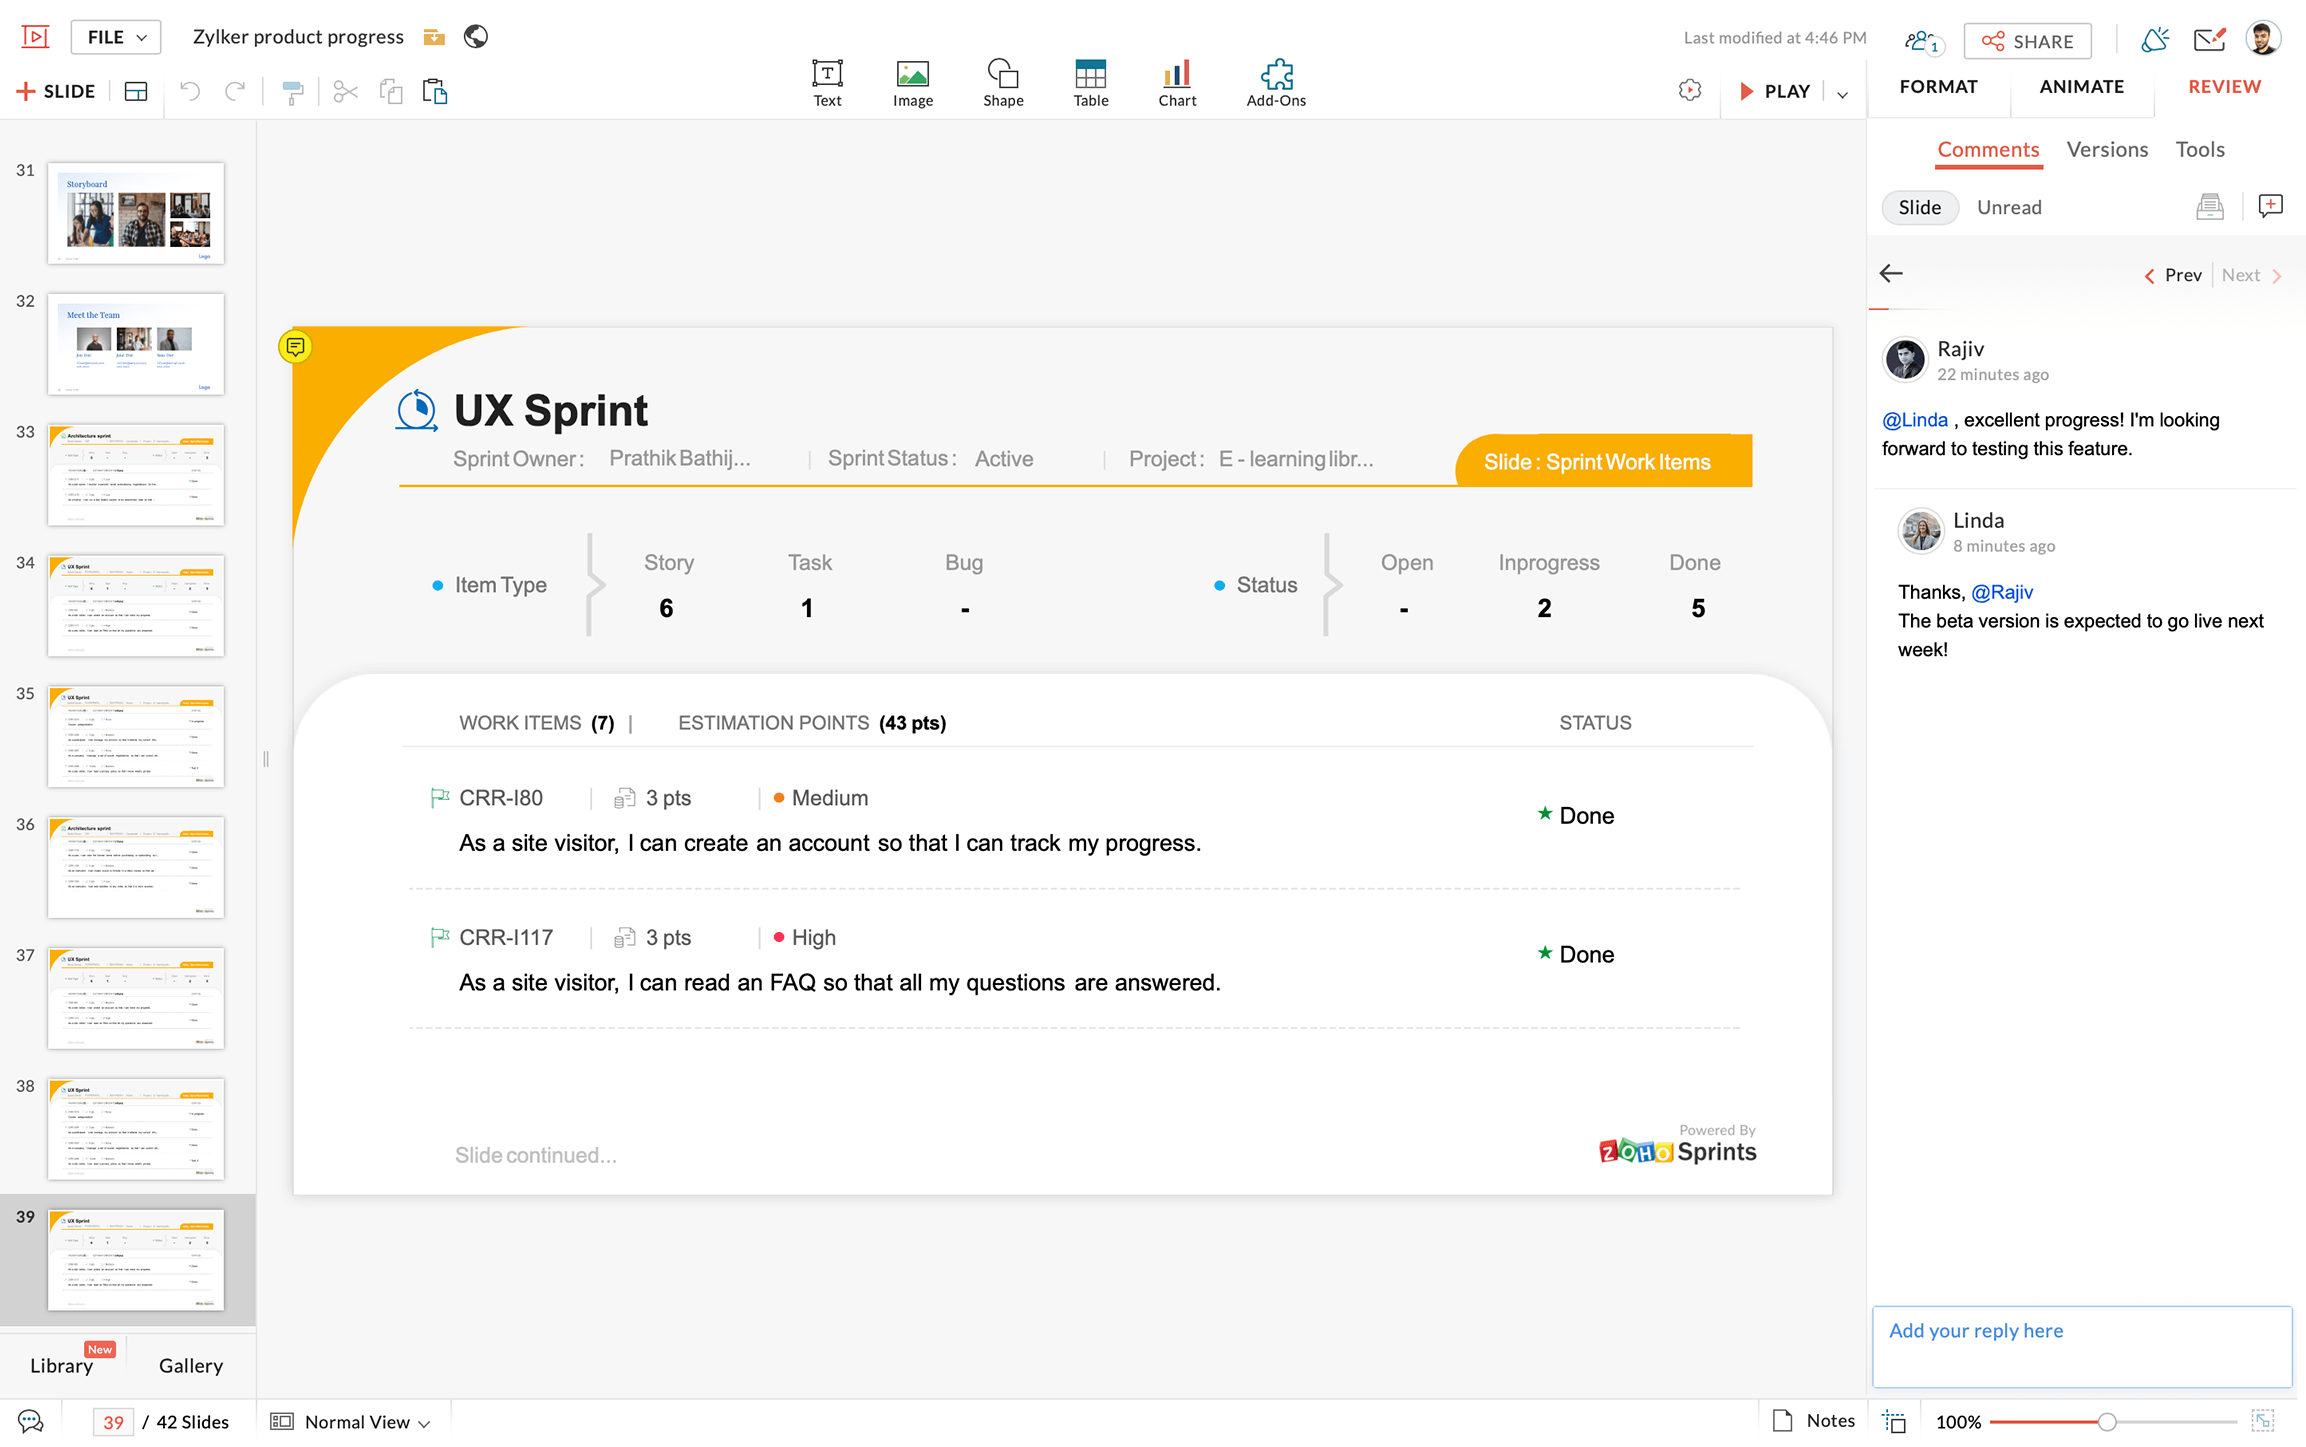
Task: Open the Normal View dropdown
Action: [x=351, y=1422]
